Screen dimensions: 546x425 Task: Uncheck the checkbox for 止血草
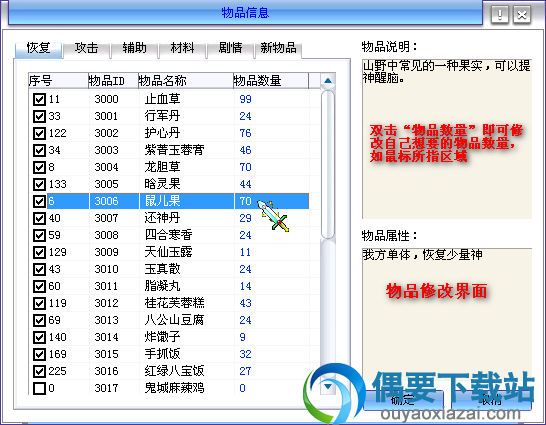click(39, 99)
